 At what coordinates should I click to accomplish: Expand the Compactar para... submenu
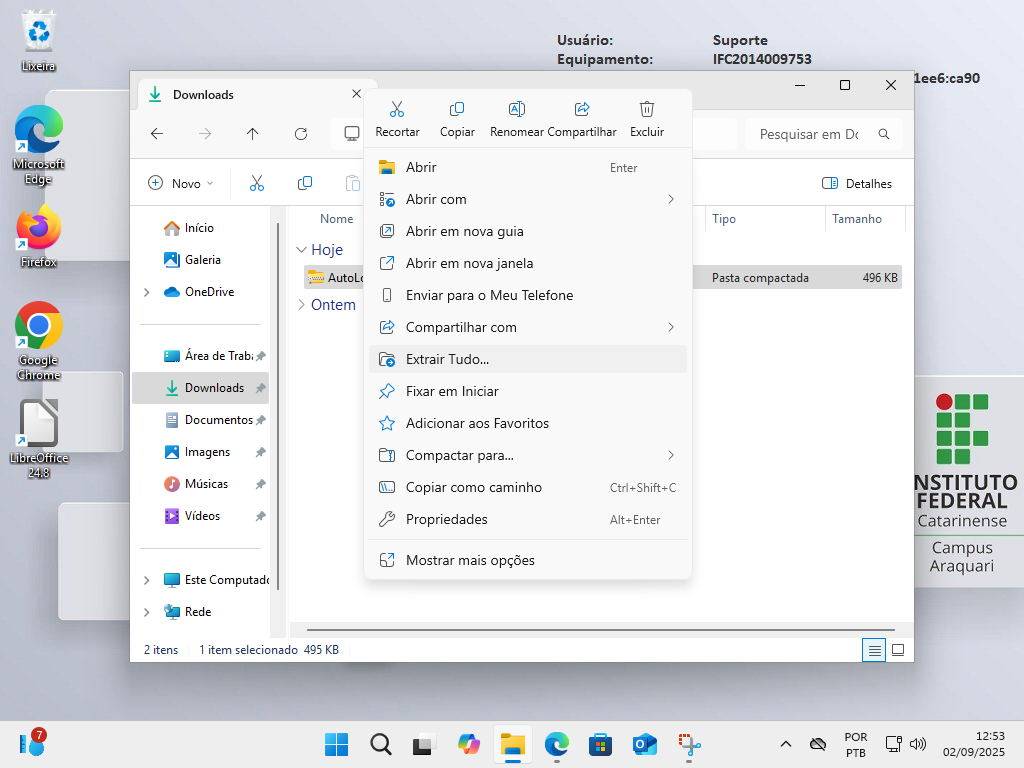point(671,455)
